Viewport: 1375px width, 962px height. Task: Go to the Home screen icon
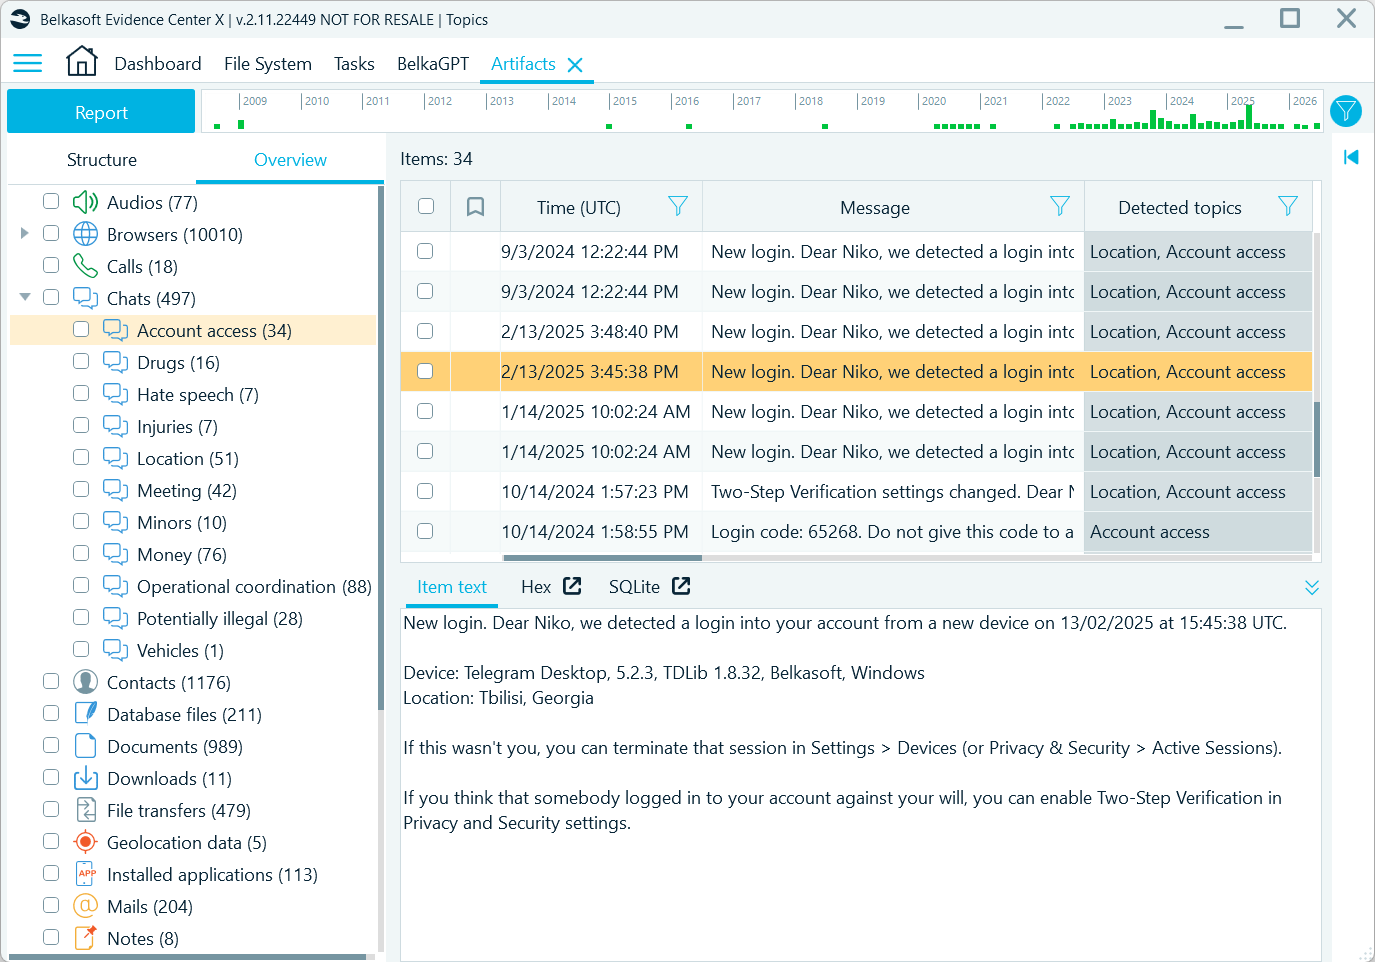click(82, 62)
